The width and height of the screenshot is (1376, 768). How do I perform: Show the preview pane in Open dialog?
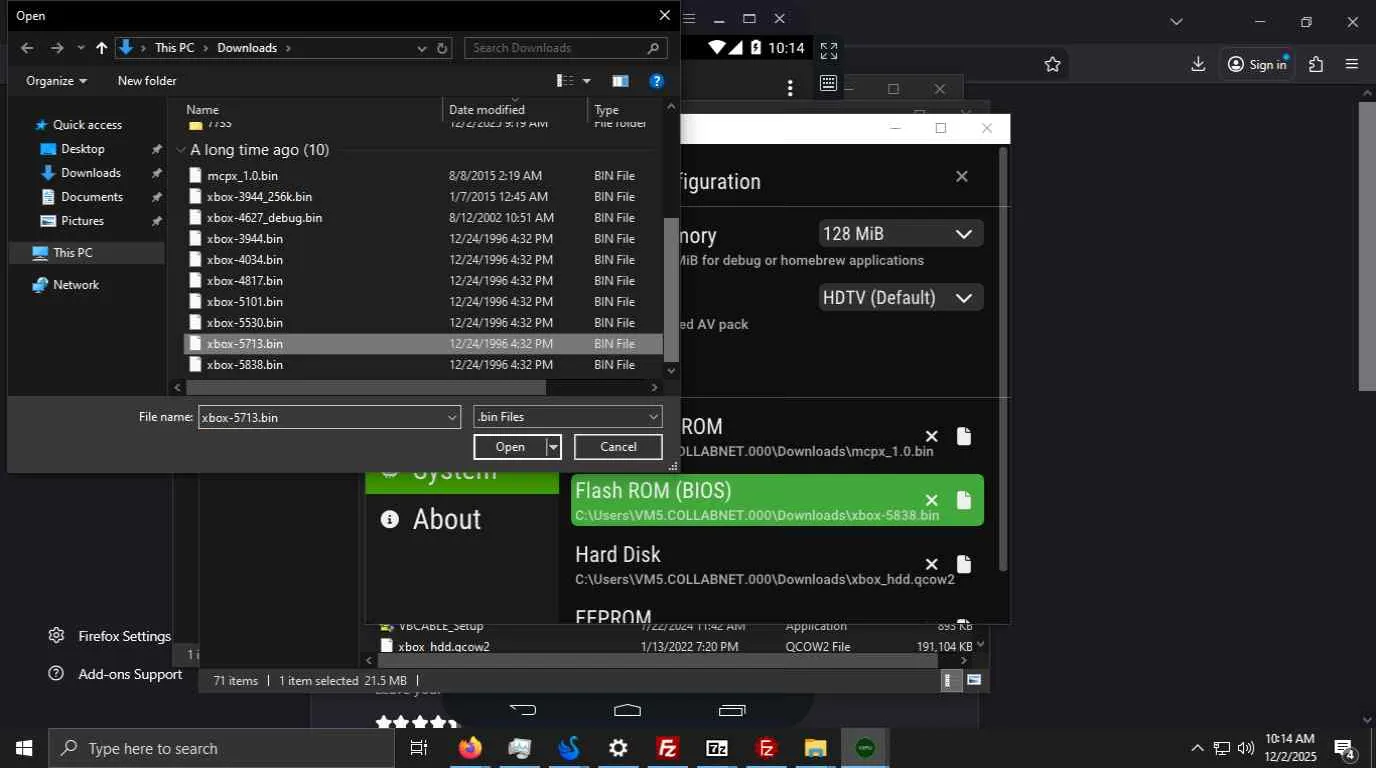620,81
